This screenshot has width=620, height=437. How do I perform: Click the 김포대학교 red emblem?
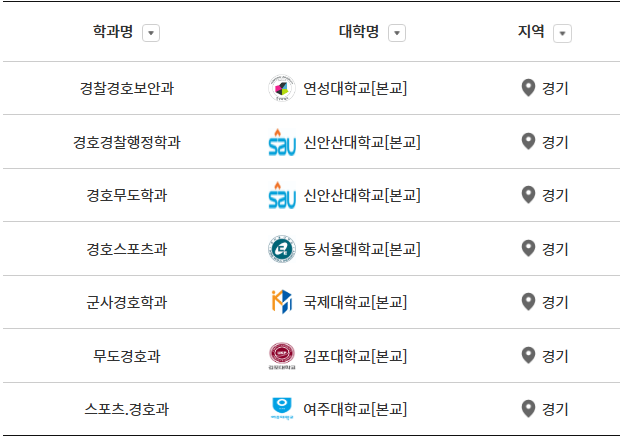coord(282,356)
